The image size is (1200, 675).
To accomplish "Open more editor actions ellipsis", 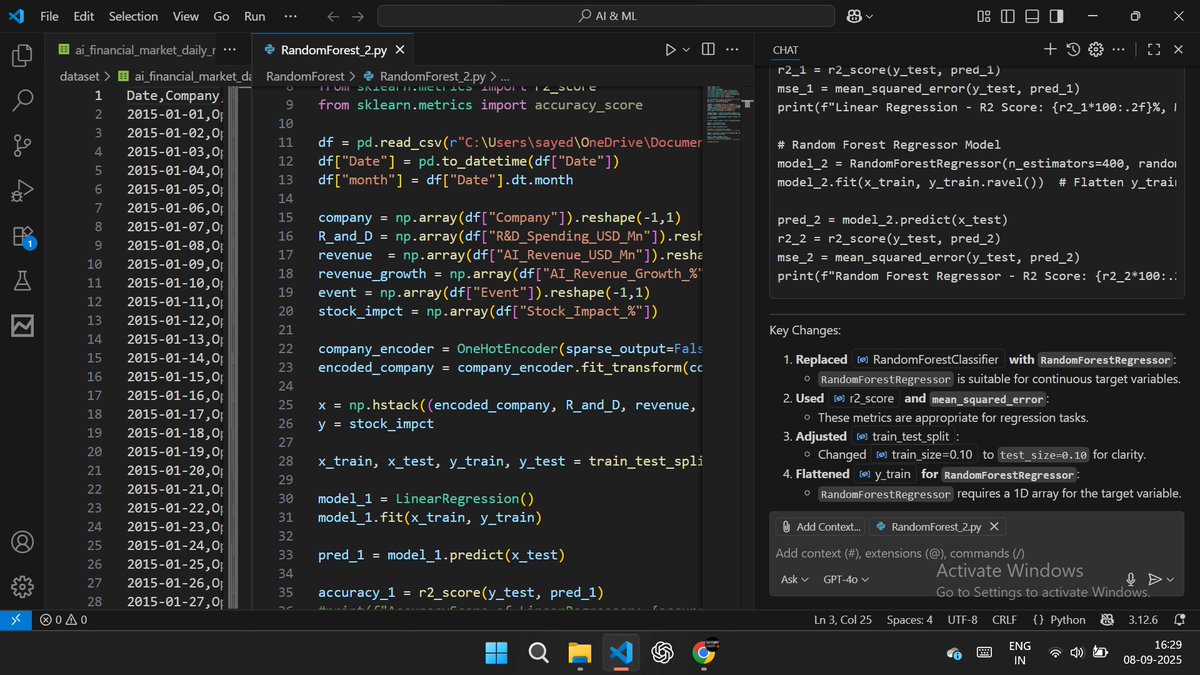I will 733,49.
